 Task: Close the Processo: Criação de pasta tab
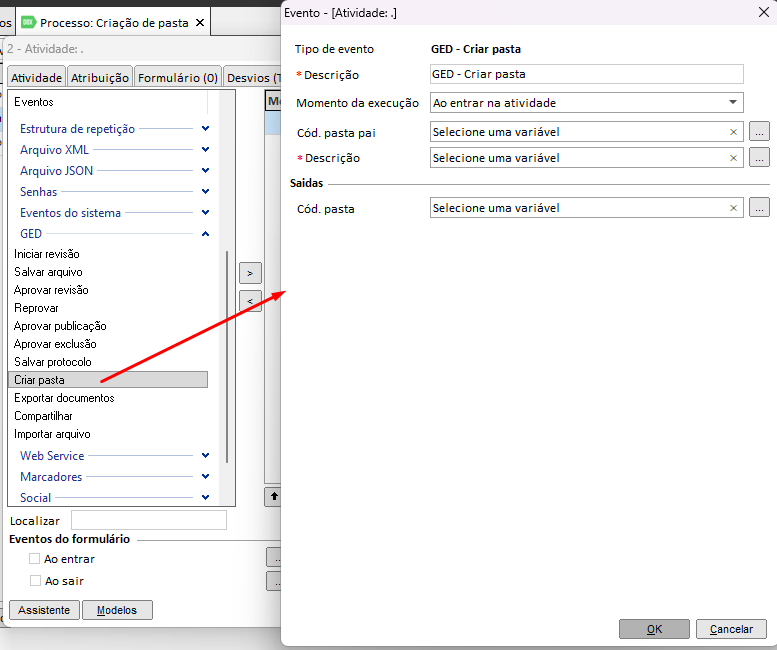200,23
